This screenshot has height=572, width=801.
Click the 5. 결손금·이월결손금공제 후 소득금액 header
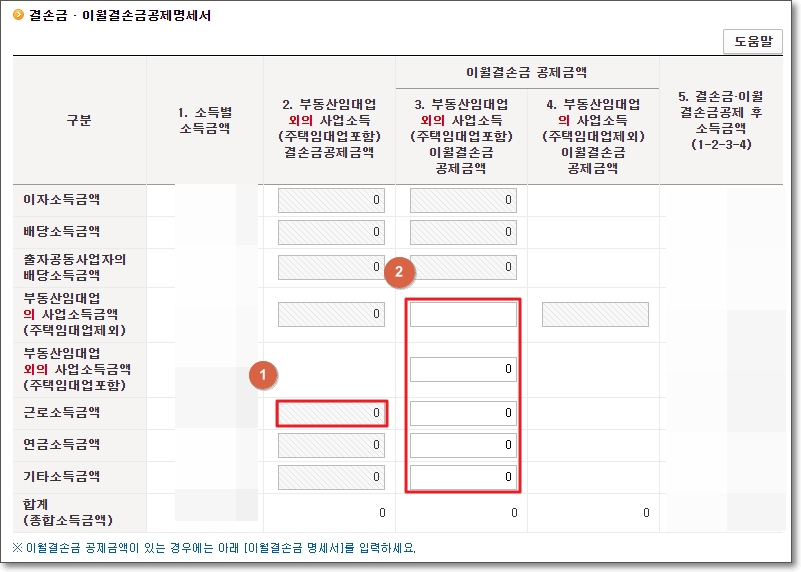pos(721,120)
